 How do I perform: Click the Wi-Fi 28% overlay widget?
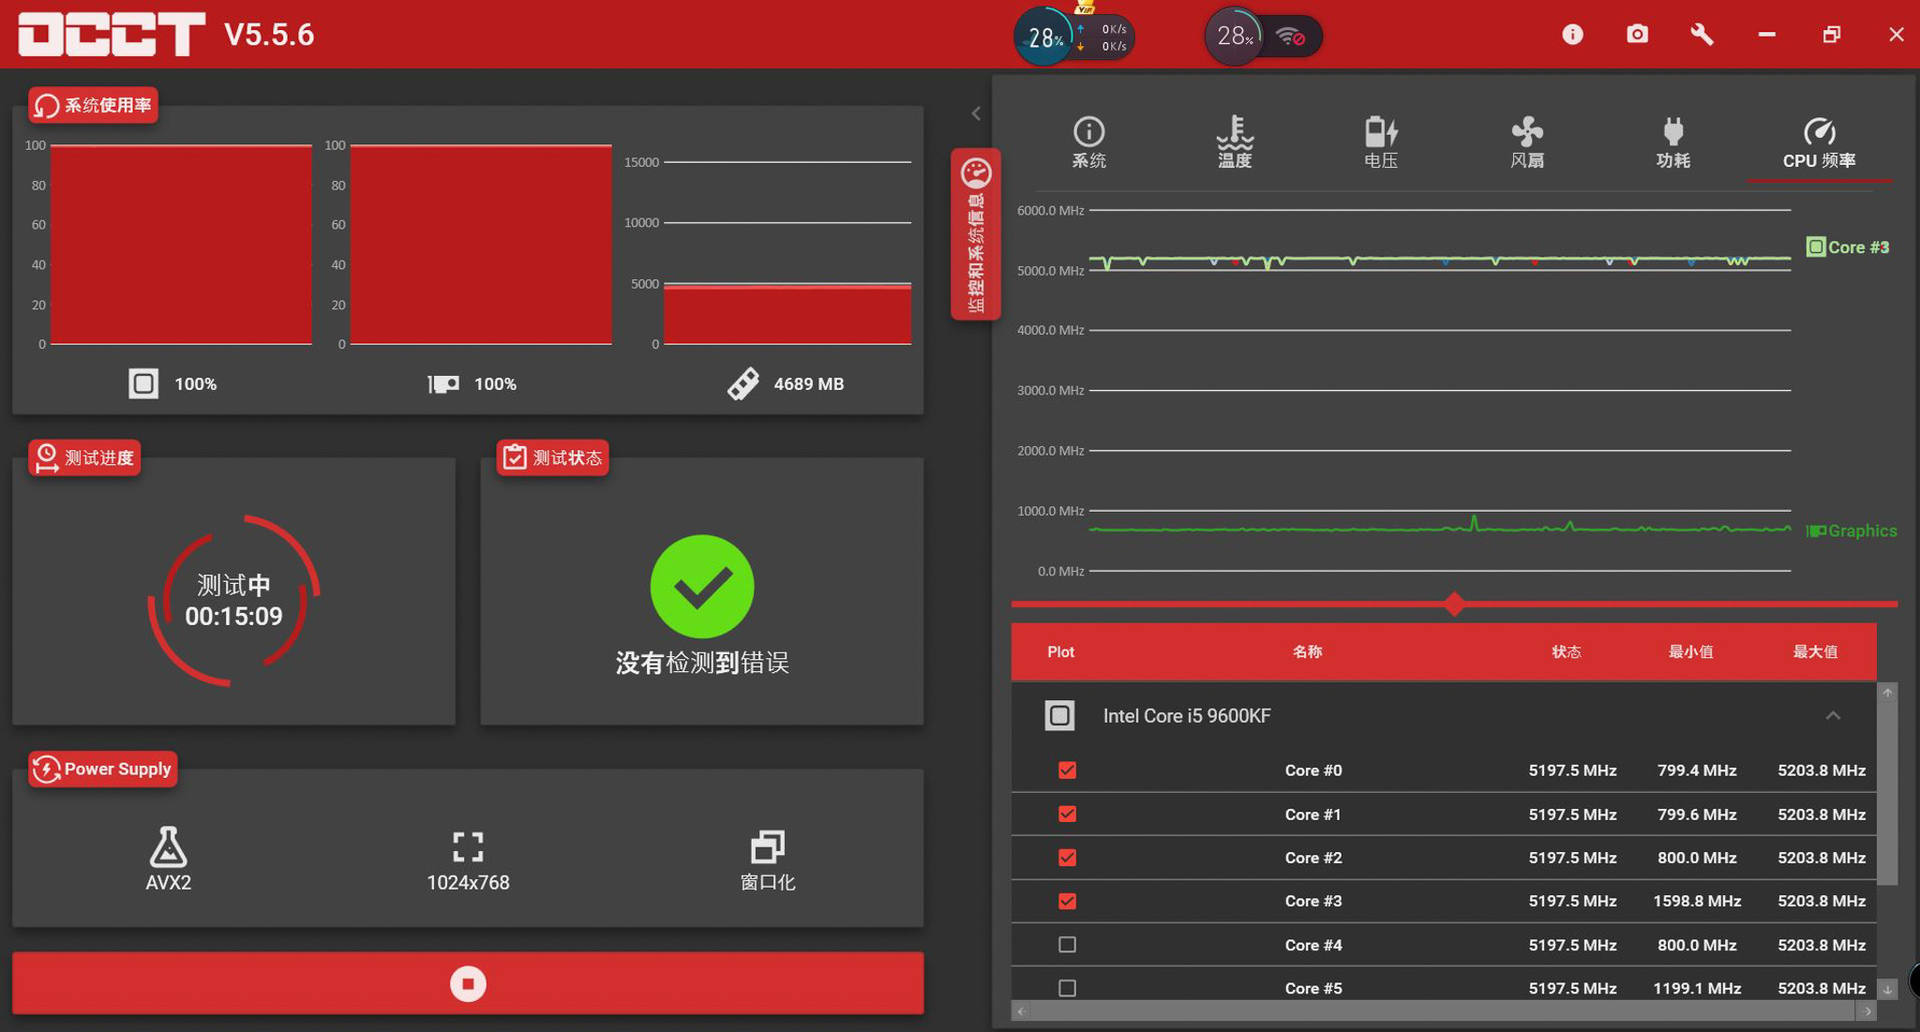[1264, 38]
